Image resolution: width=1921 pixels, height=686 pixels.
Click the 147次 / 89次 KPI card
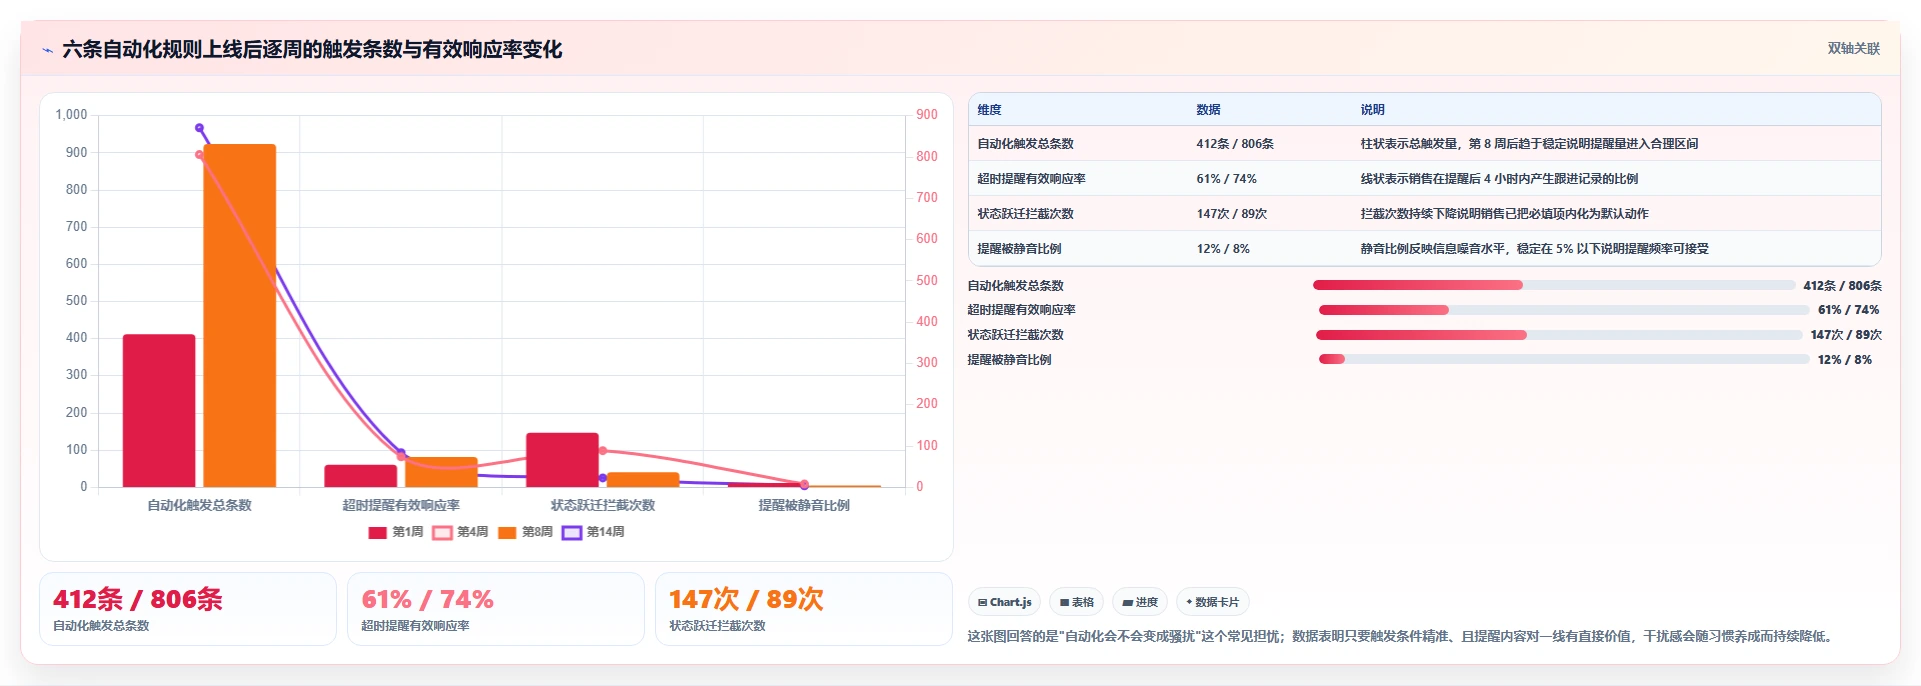[x=804, y=609]
